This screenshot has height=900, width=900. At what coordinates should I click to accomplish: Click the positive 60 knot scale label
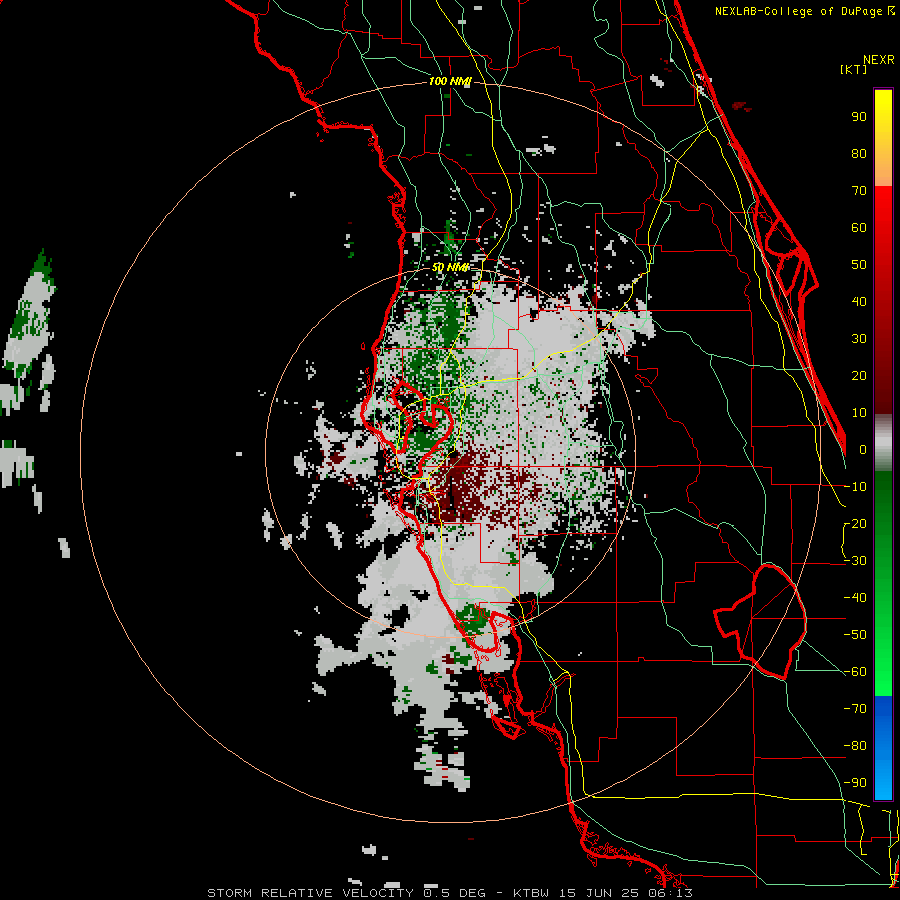point(859,228)
